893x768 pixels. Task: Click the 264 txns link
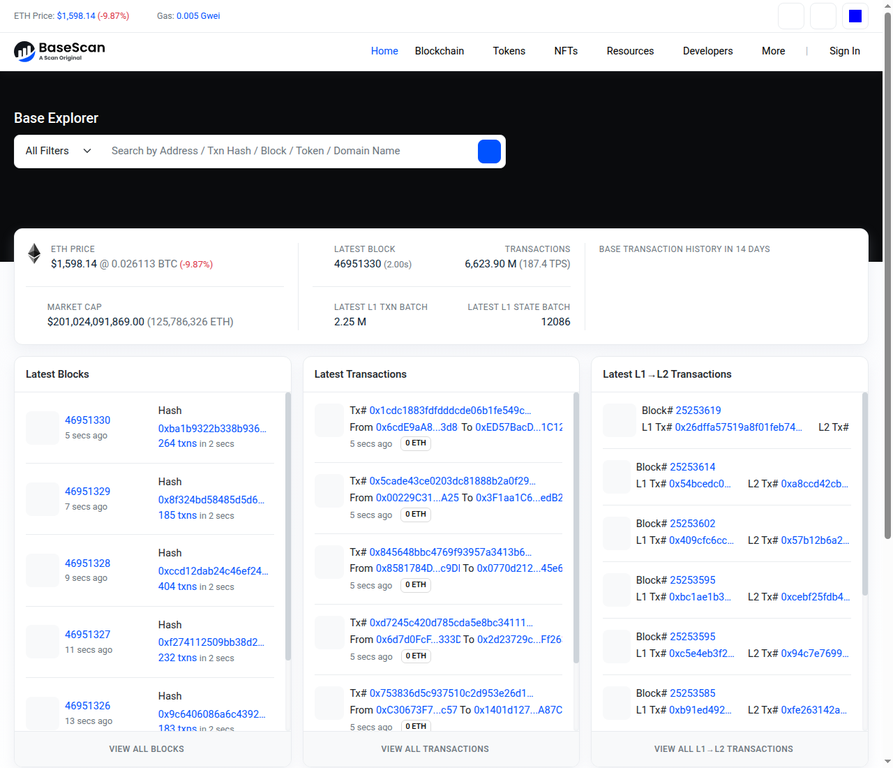177,443
